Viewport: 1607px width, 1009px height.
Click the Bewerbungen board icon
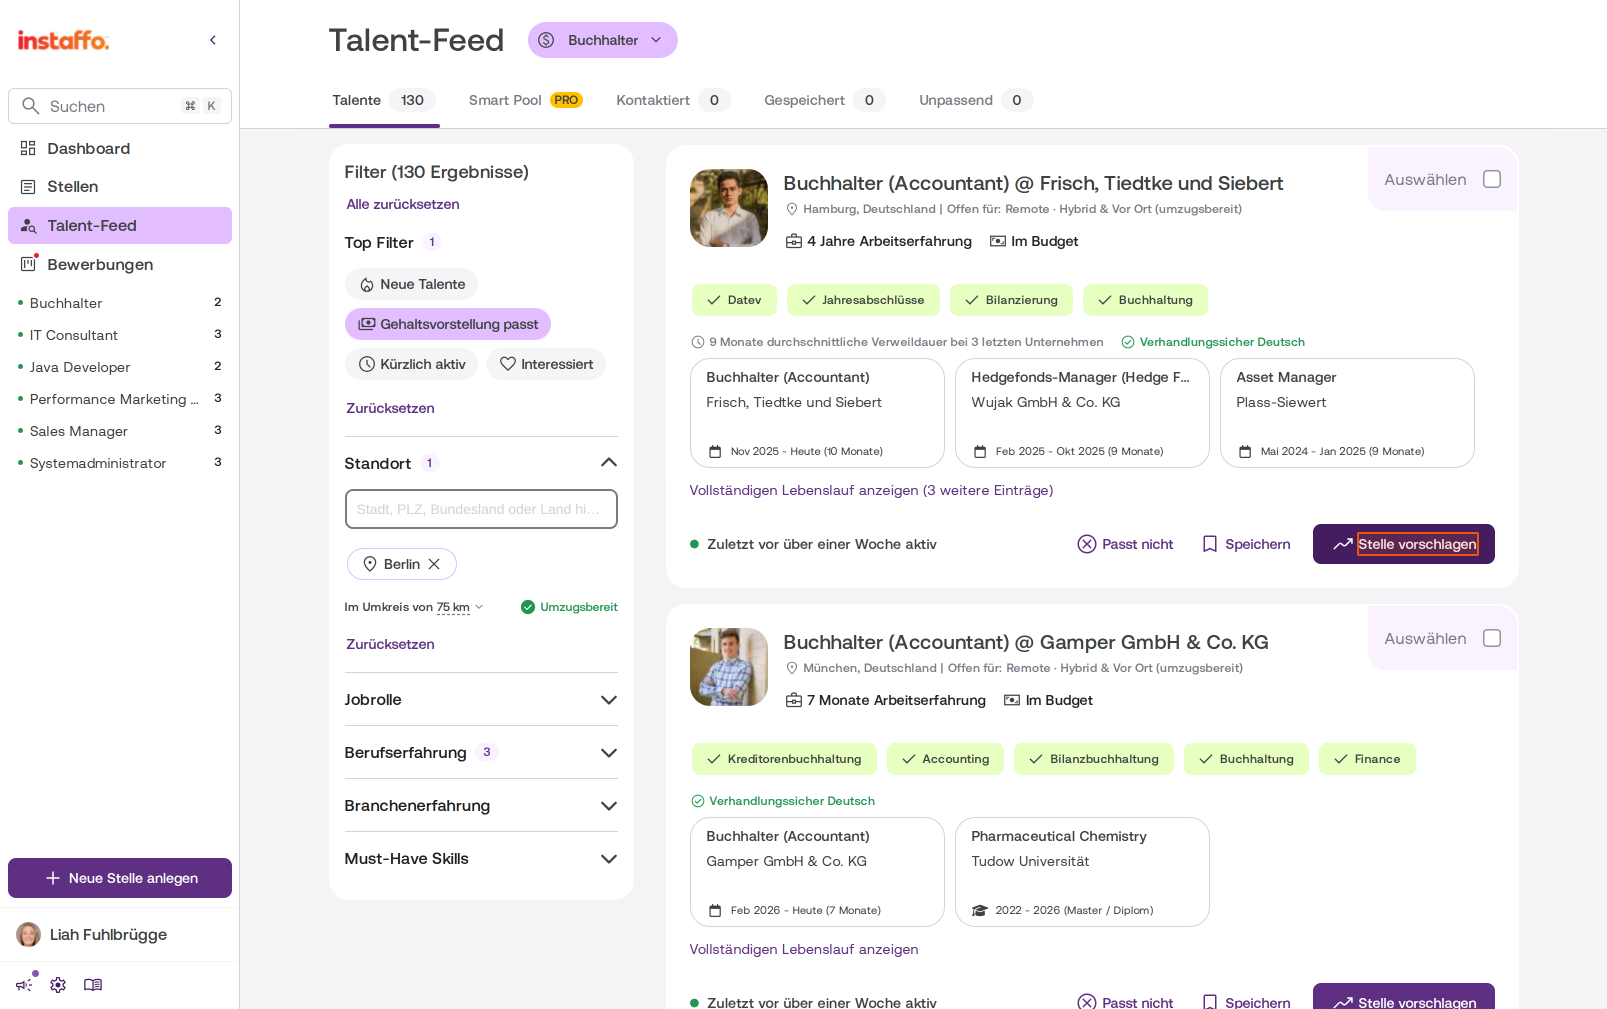[28, 265]
